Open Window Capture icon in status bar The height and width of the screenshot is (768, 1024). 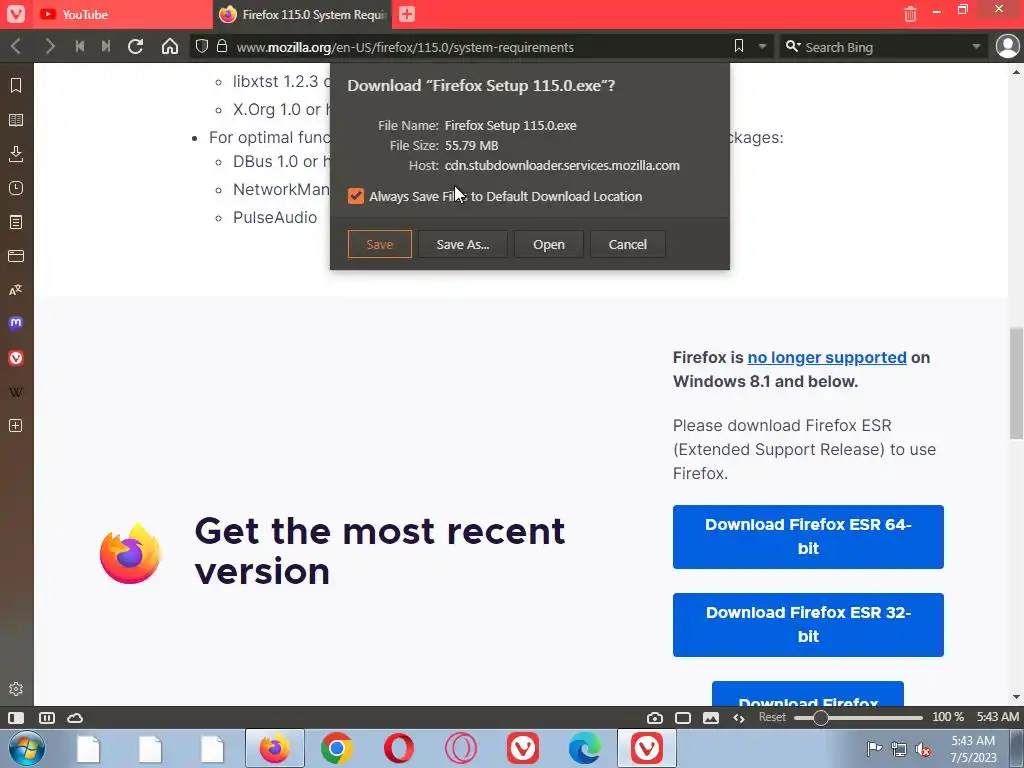pos(683,718)
